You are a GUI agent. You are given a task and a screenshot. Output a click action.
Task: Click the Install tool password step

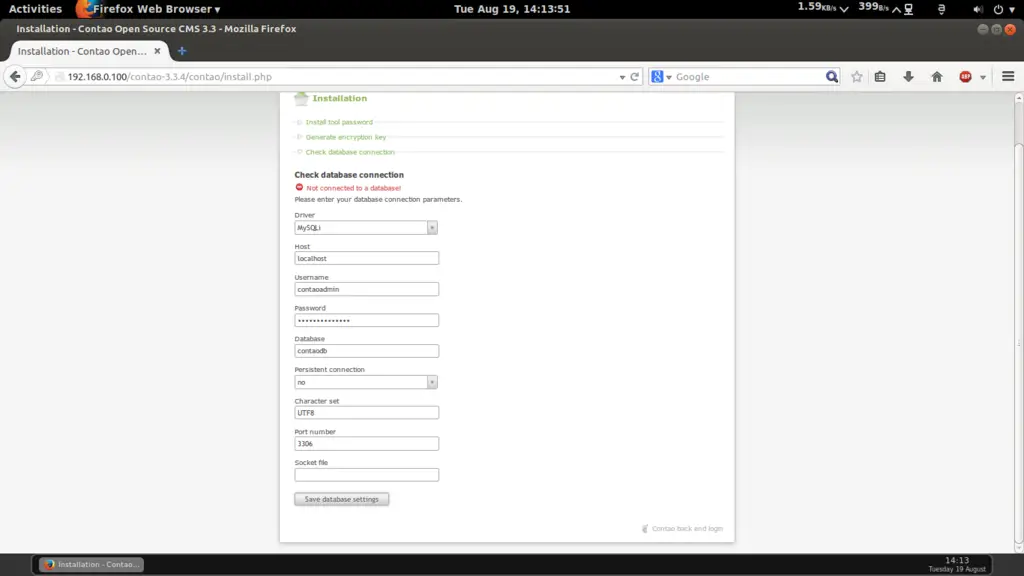pos(339,122)
